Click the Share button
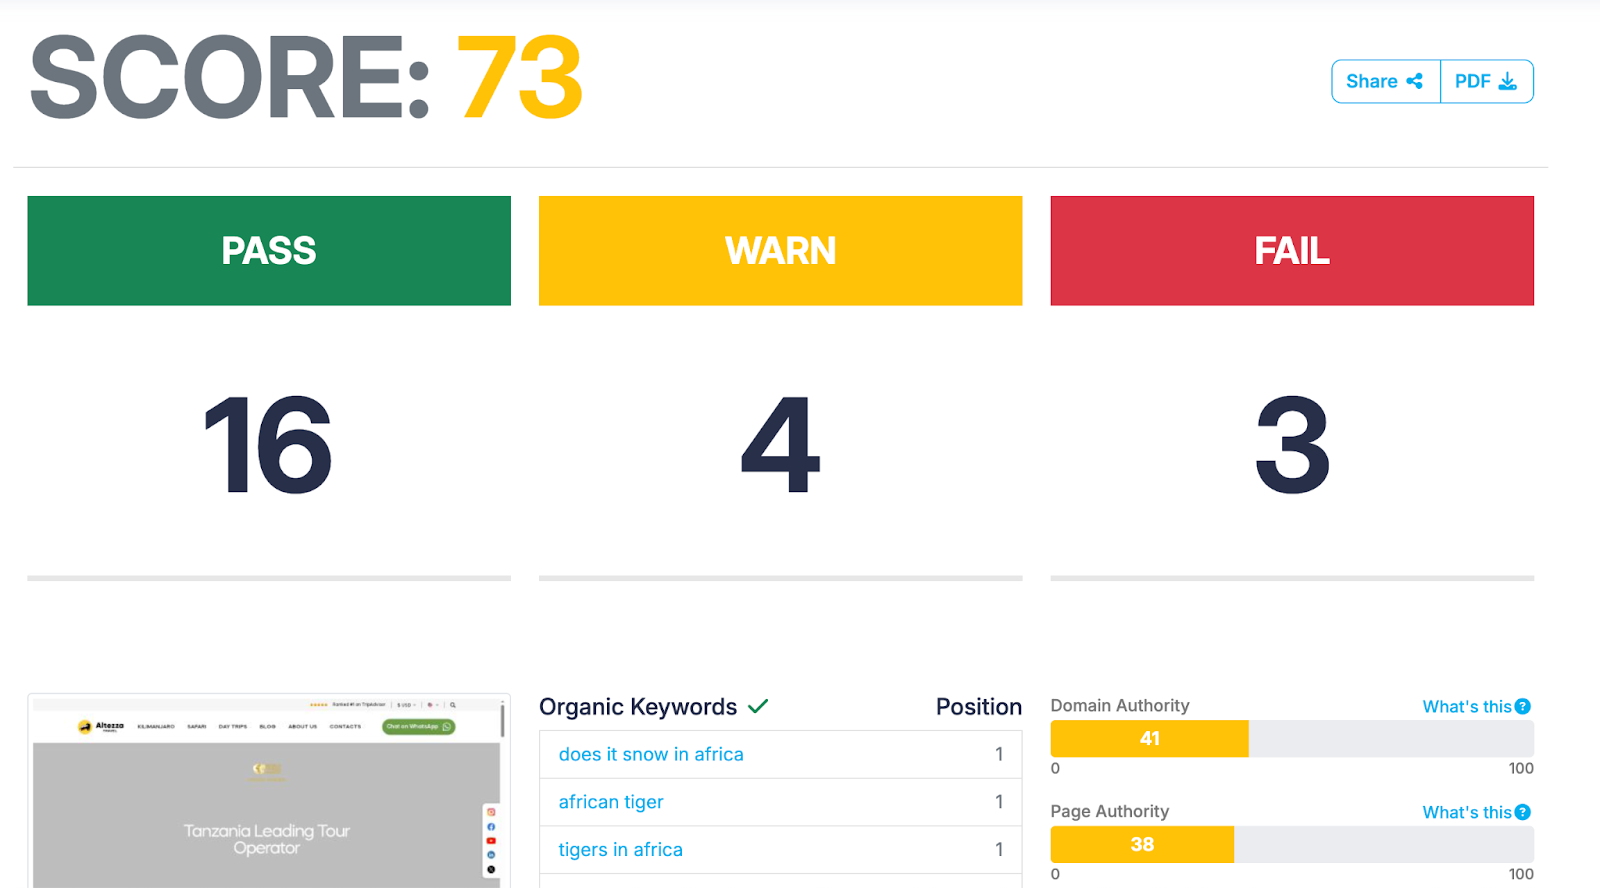Viewport: 1600px width, 888px height. pos(1385,81)
